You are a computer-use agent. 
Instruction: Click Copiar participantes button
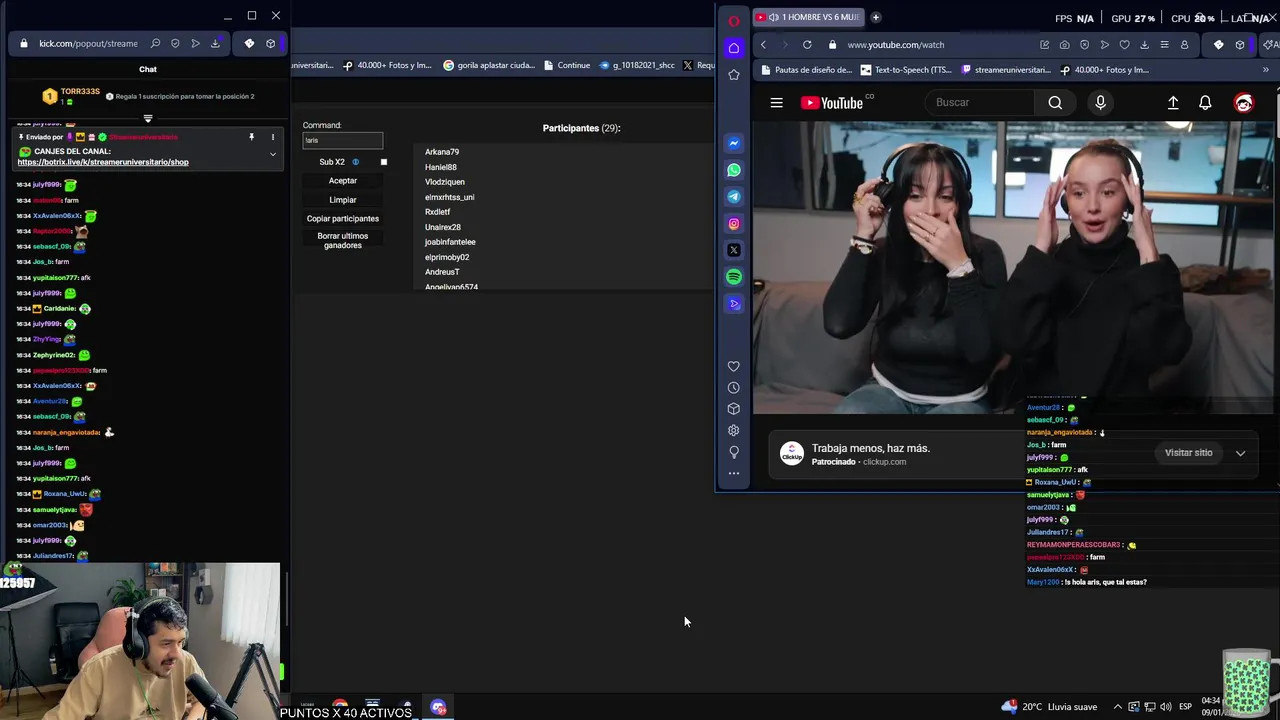pos(343,219)
